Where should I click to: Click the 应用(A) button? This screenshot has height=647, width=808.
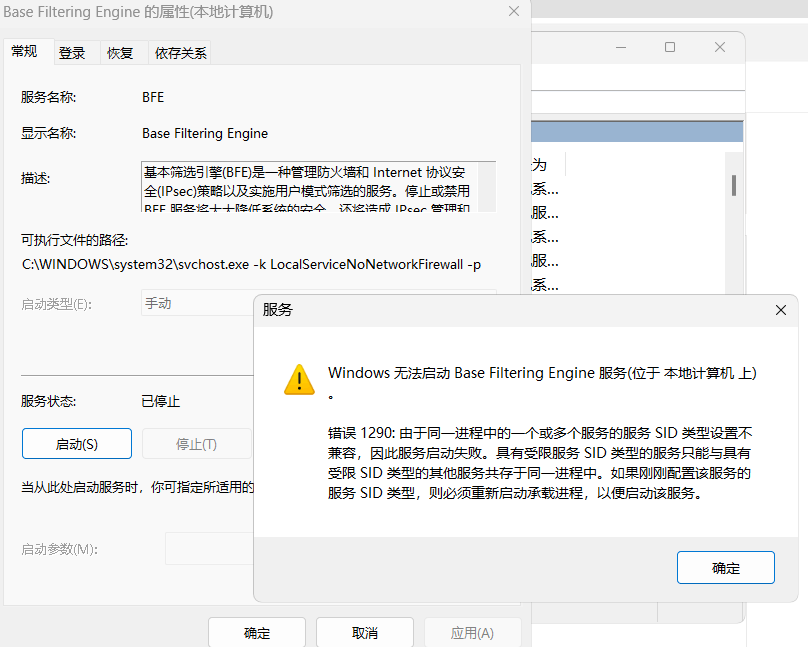473,633
